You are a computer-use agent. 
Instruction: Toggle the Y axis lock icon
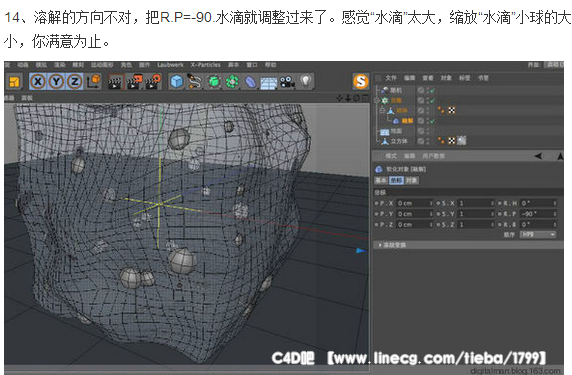point(56,81)
